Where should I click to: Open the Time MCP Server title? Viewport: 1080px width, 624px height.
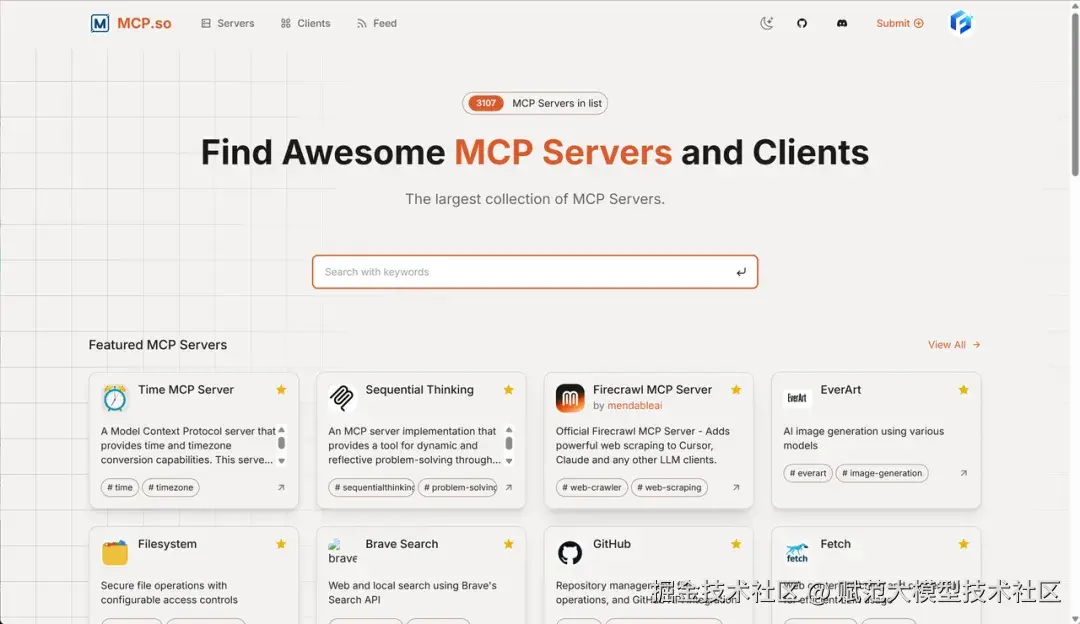coord(186,390)
